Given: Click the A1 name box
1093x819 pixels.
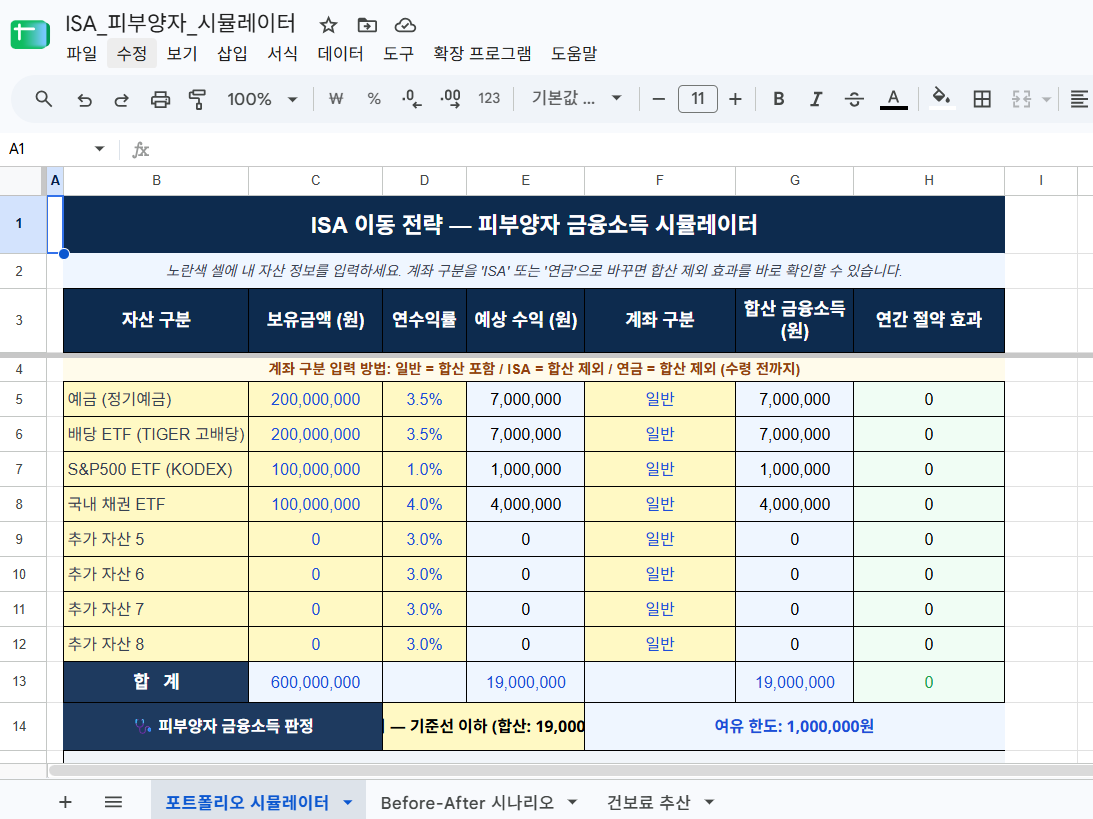Looking at the screenshot, I should tap(49, 148).
